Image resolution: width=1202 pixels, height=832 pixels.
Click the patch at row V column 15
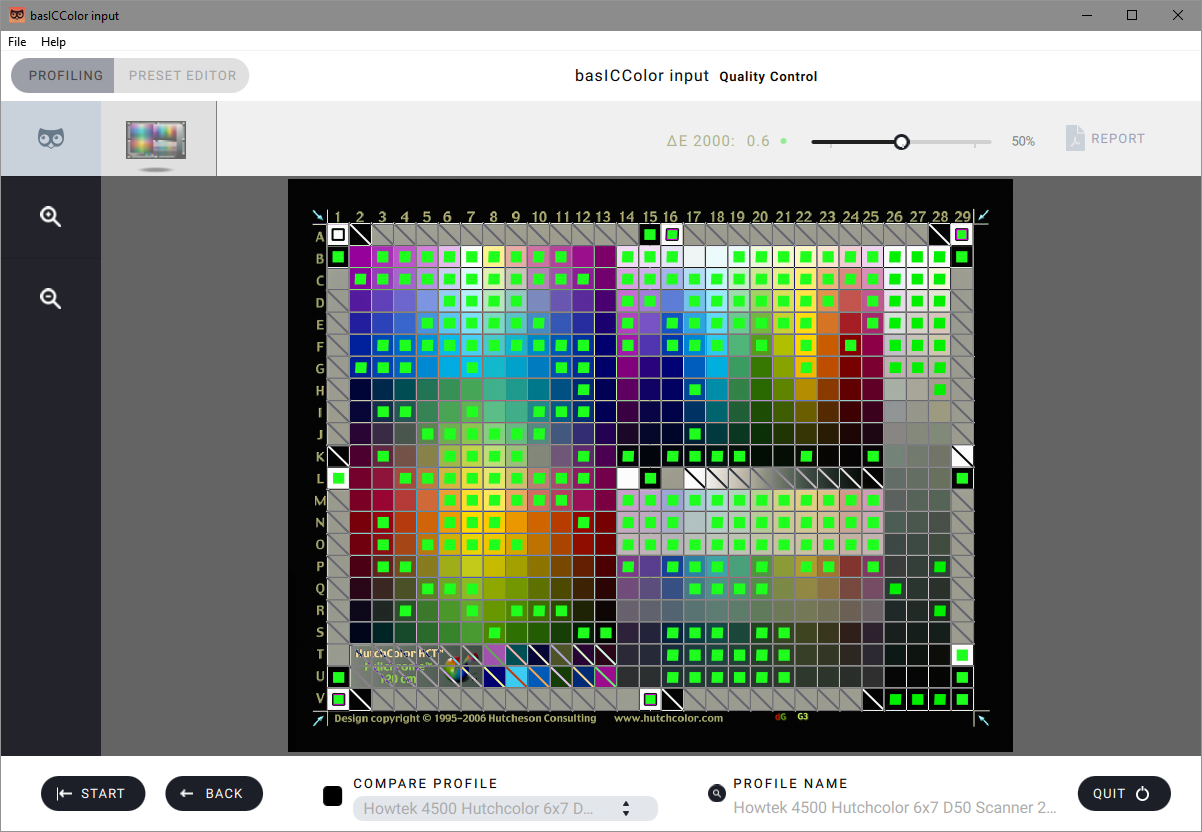point(650,699)
